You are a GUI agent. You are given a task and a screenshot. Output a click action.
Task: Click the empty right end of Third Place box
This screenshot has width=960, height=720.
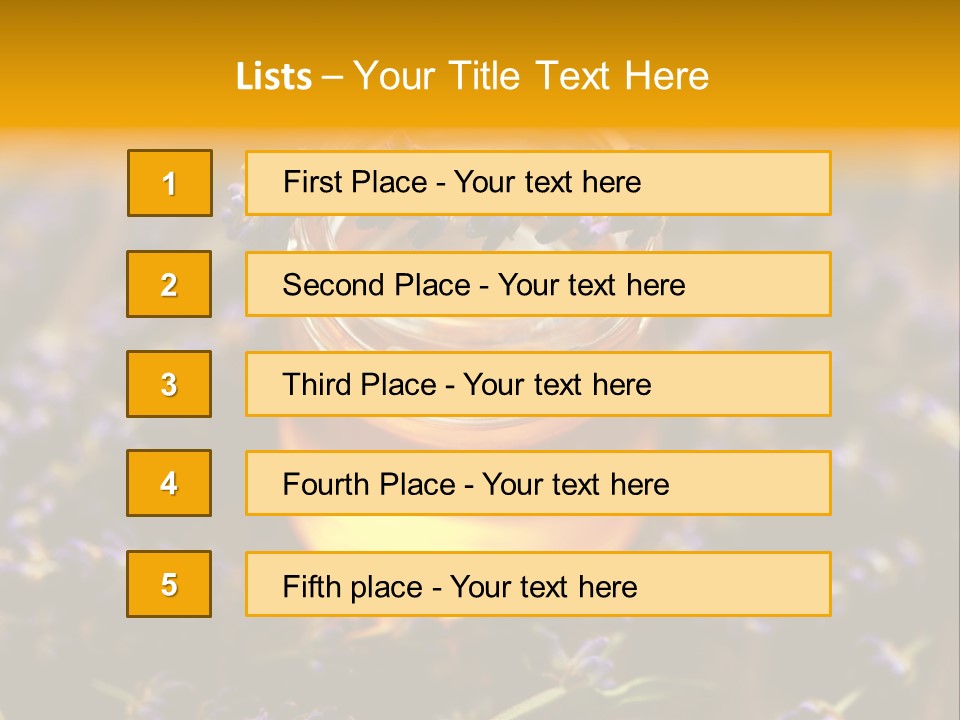pyautogui.click(x=760, y=384)
